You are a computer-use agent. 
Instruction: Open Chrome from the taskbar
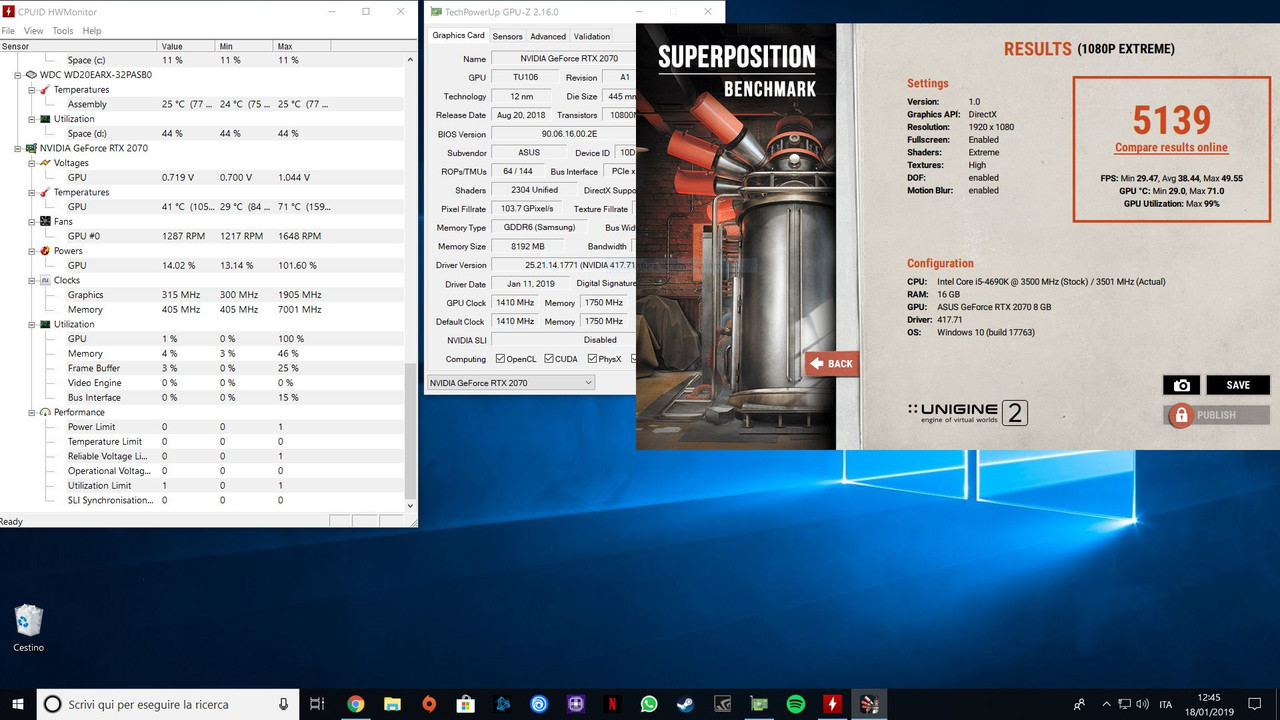coord(356,704)
